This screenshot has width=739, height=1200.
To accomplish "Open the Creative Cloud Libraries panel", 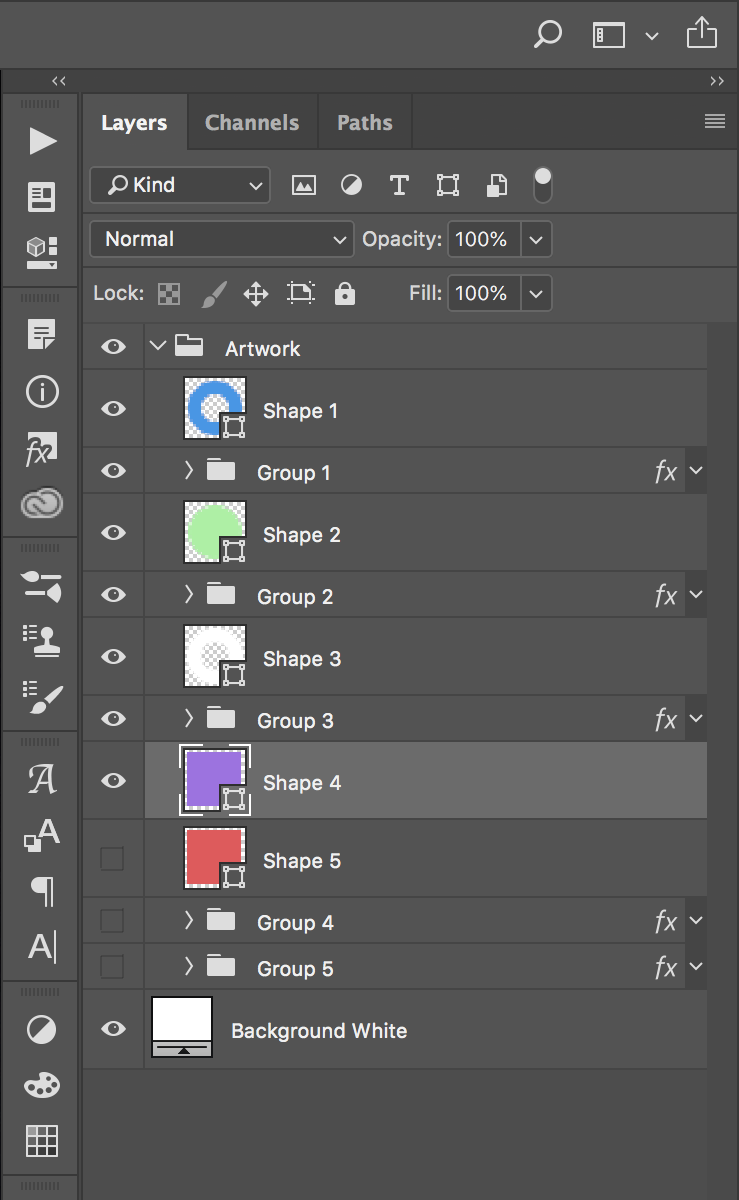I will click(42, 503).
